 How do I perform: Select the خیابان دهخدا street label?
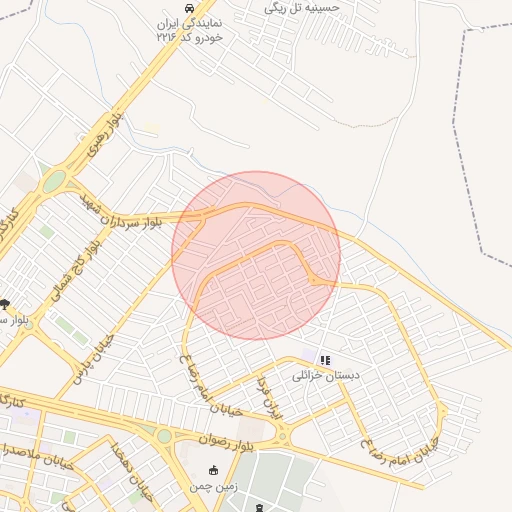pos(132,472)
